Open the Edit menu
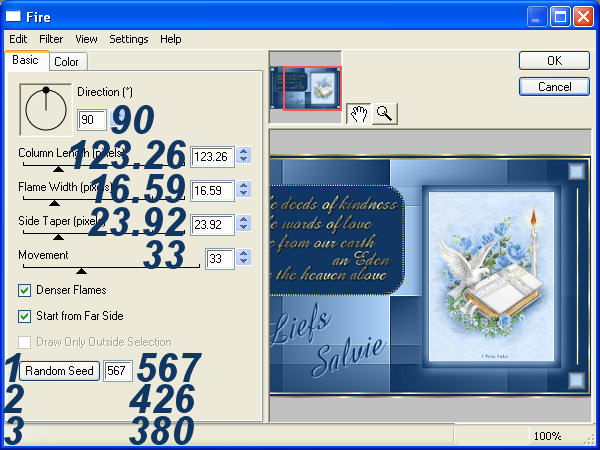 (x=18, y=39)
